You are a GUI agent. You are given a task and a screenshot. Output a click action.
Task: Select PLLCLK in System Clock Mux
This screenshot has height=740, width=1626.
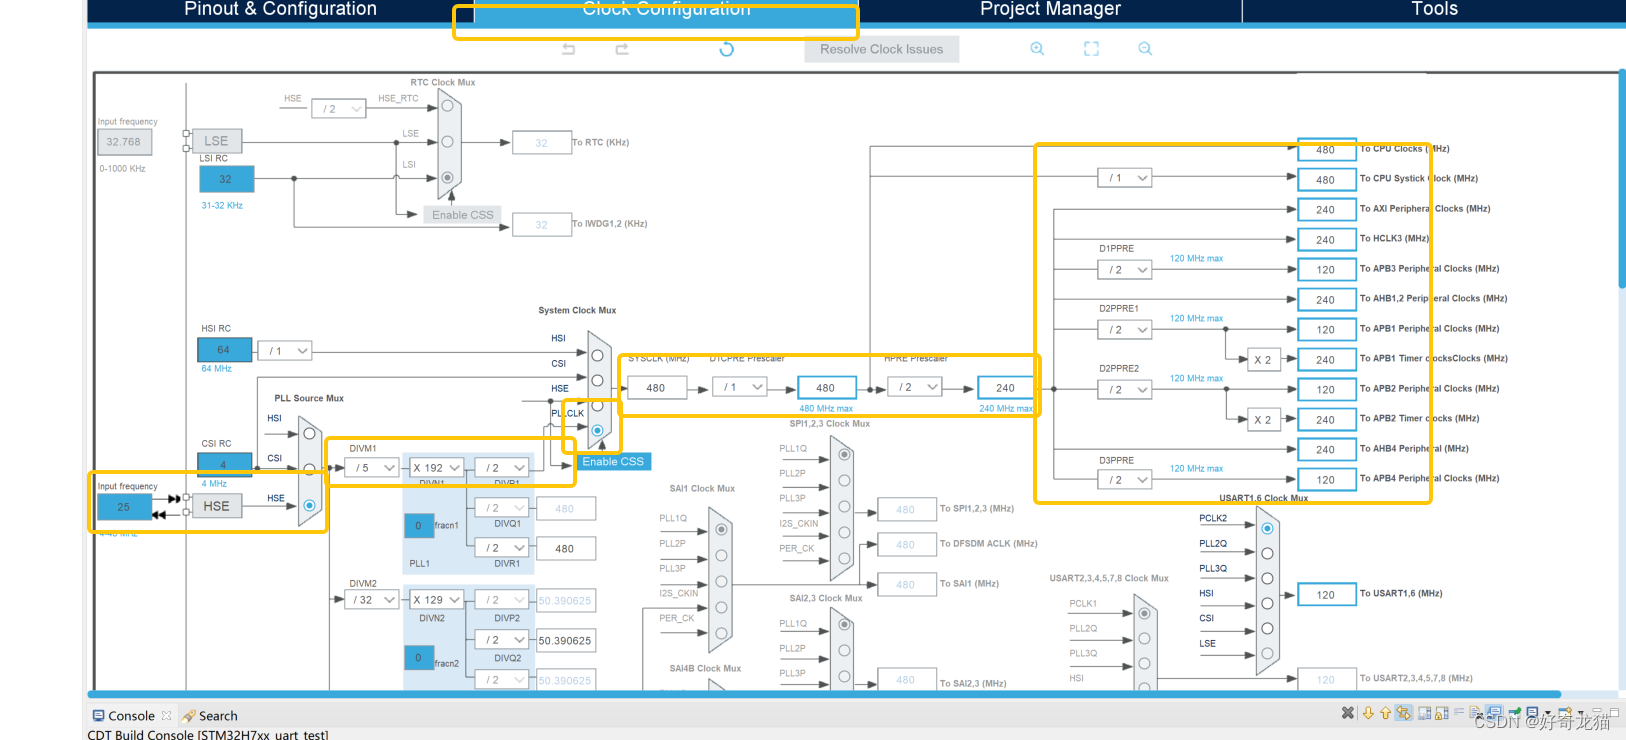[597, 431]
